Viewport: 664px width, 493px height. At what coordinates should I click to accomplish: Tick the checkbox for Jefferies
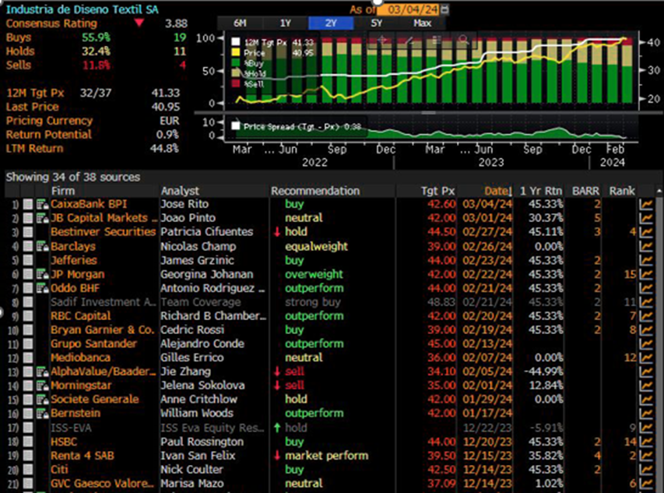point(28,260)
